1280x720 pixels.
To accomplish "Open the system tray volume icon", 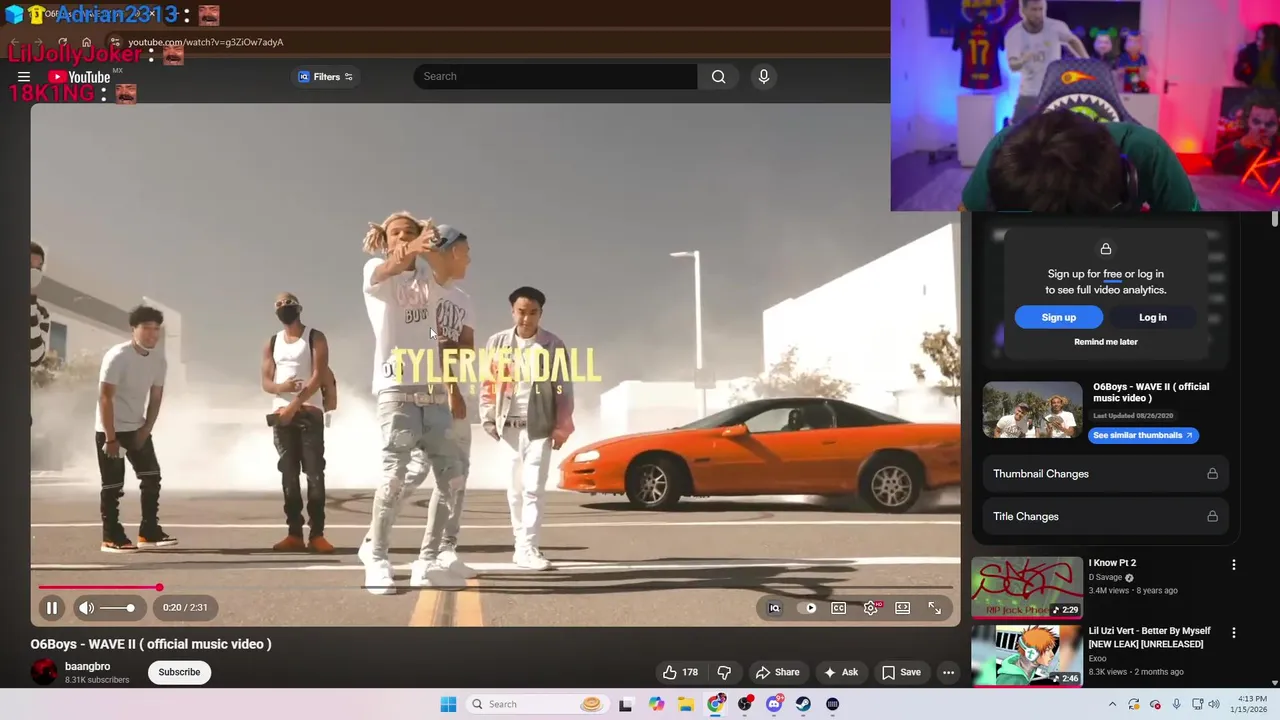I will coord(1216,704).
